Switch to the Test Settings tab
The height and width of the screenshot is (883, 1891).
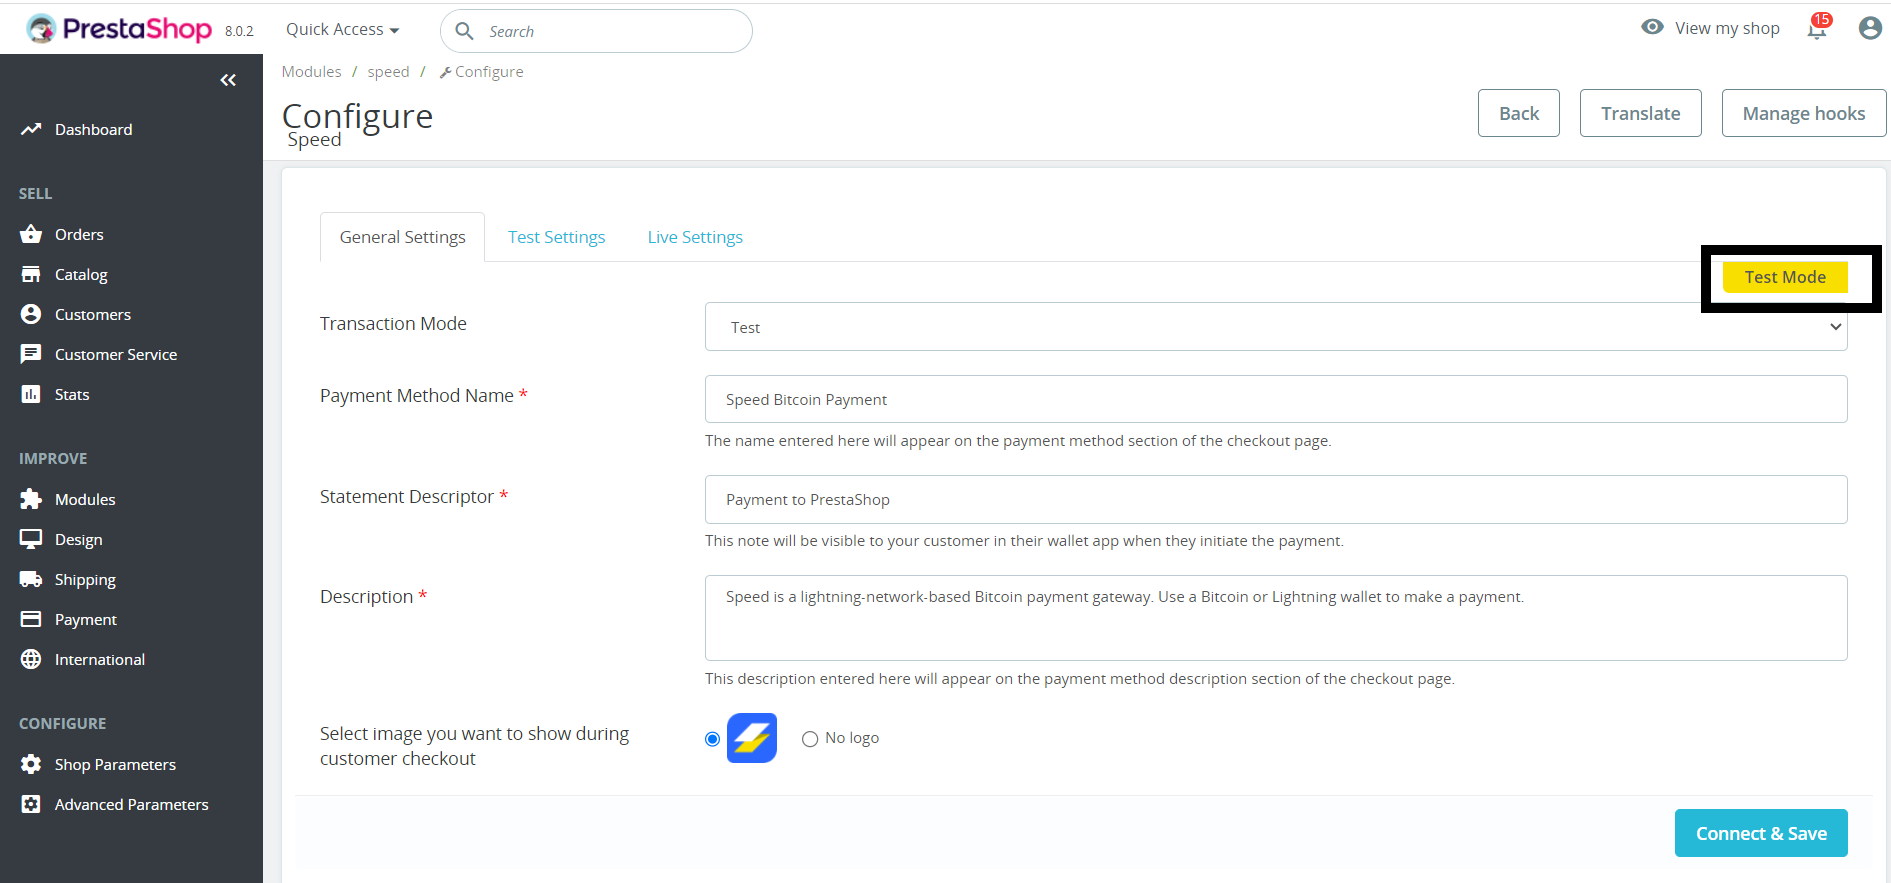(556, 237)
